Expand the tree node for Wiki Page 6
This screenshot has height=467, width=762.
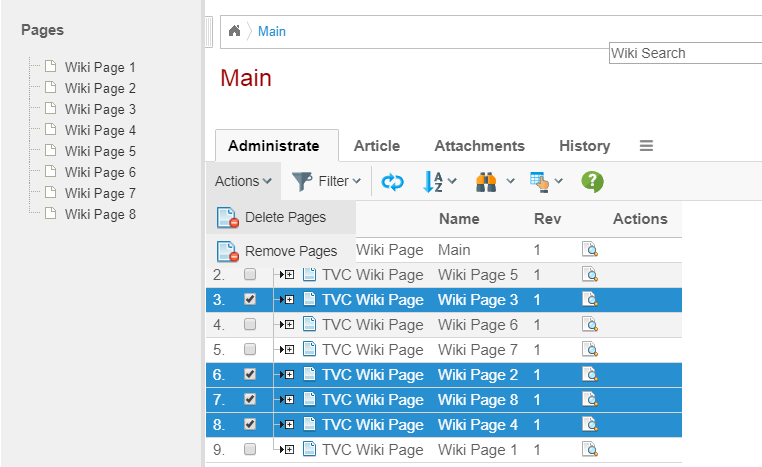click(x=288, y=325)
